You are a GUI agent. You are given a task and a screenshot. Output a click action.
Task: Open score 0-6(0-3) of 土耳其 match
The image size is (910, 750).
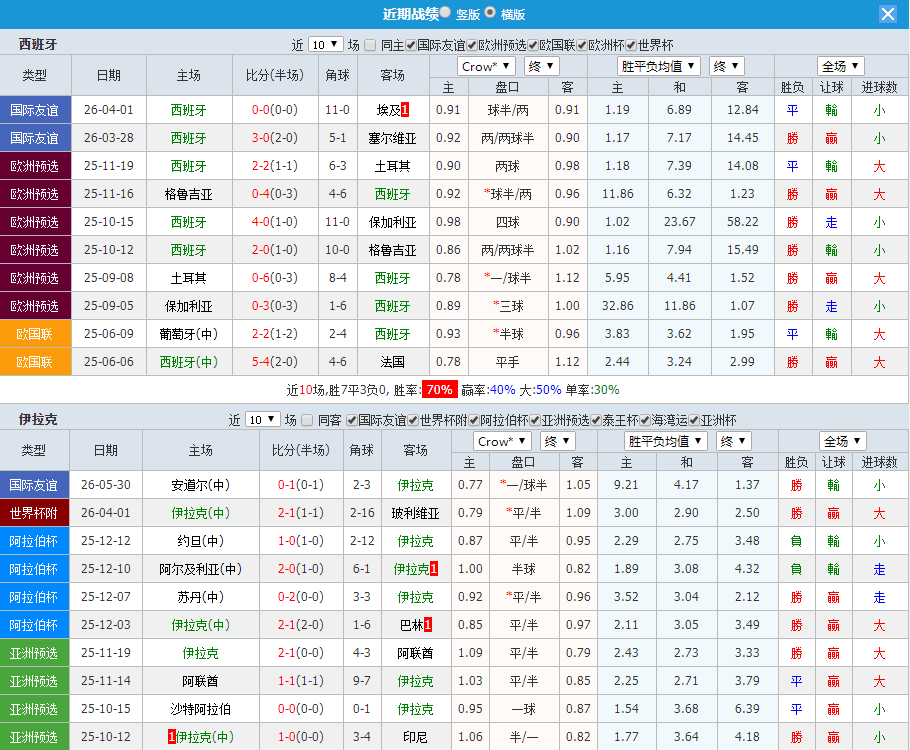[x=275, y=278]
